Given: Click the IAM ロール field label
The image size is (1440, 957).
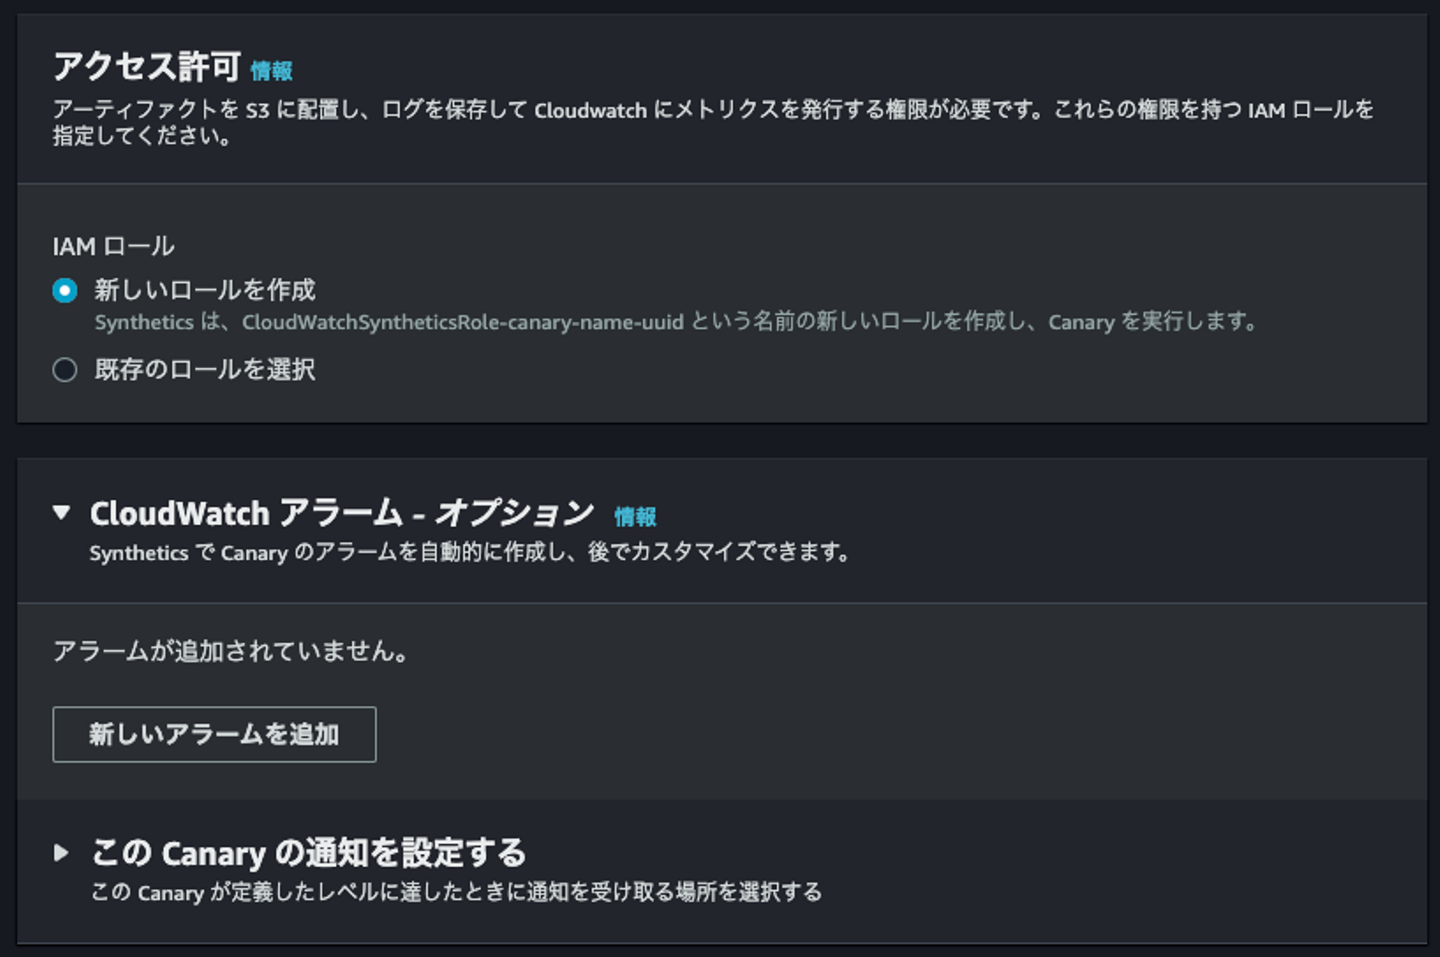Looking at the screenshot, I should click(113, 246).
